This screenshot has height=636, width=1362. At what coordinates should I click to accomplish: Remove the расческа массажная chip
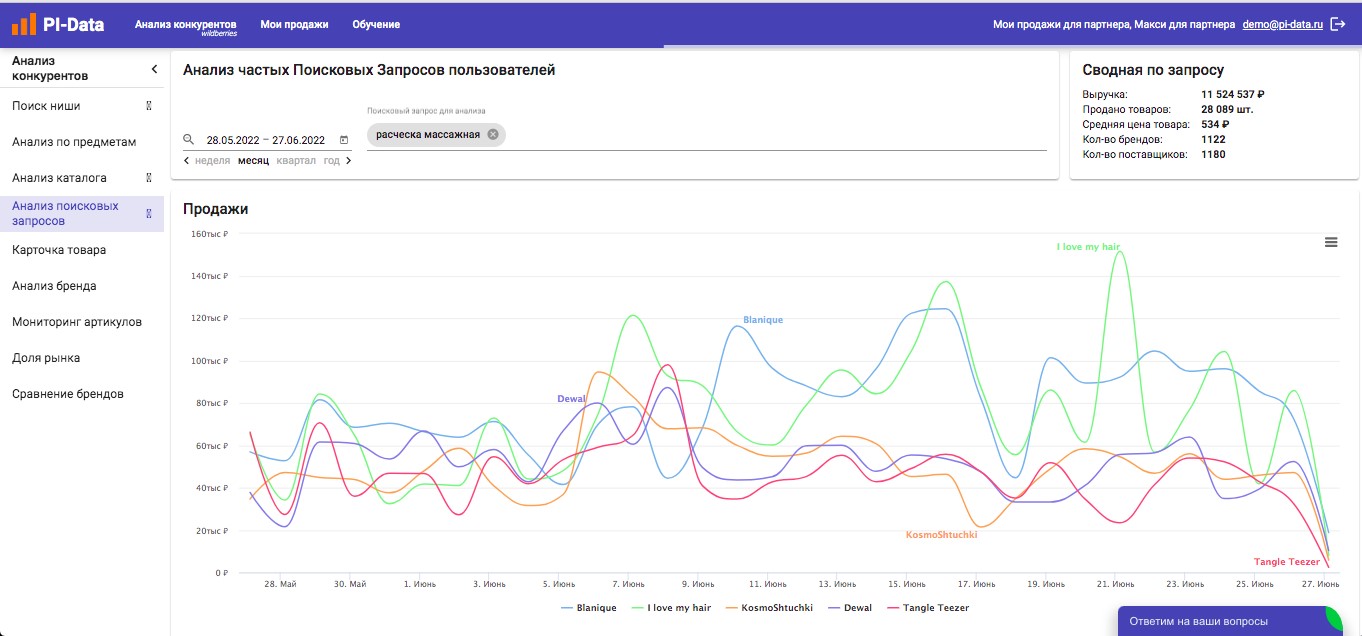(x=493, y=134)
